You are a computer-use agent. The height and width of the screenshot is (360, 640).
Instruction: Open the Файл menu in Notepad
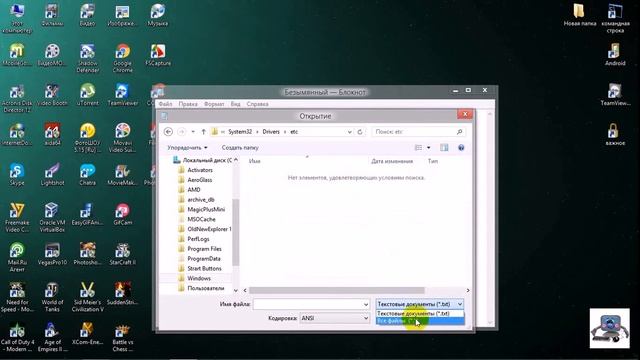click(x=165, y=104)
